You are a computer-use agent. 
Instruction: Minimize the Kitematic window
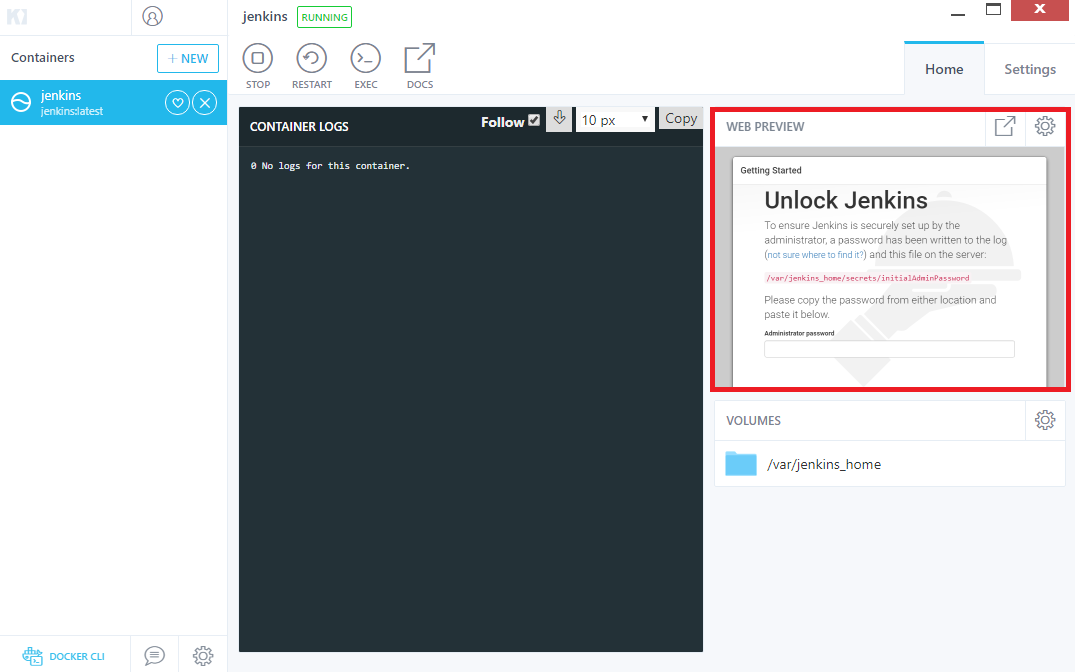click(958, 14)
